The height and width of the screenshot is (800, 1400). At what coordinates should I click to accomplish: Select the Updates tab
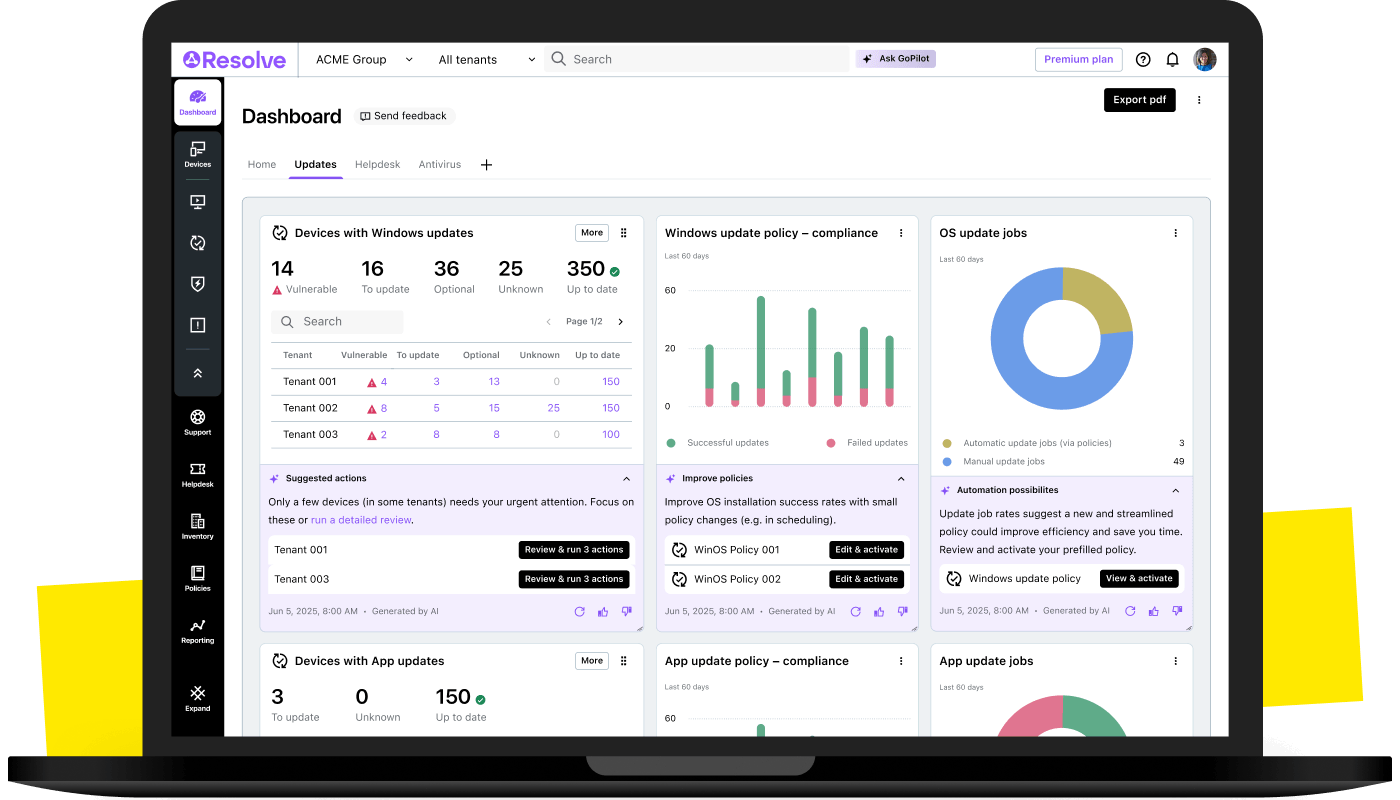point(316,165)
